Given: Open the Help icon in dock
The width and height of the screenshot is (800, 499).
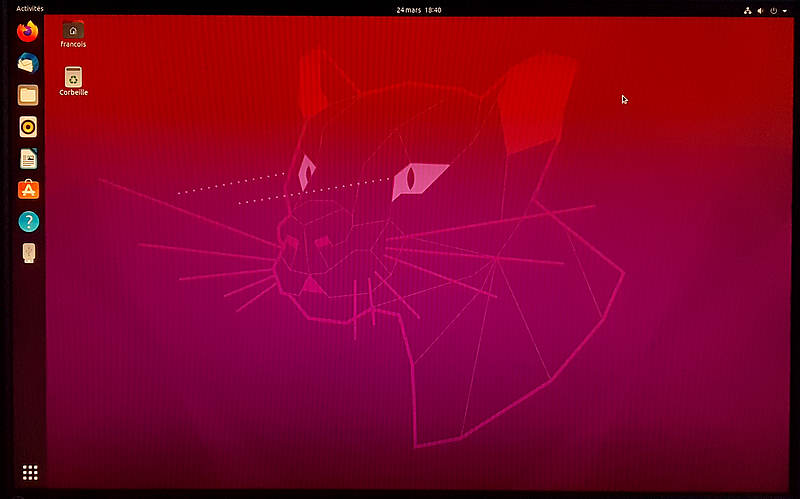Looking at the screenshot, I should click(x=29, y=222).
